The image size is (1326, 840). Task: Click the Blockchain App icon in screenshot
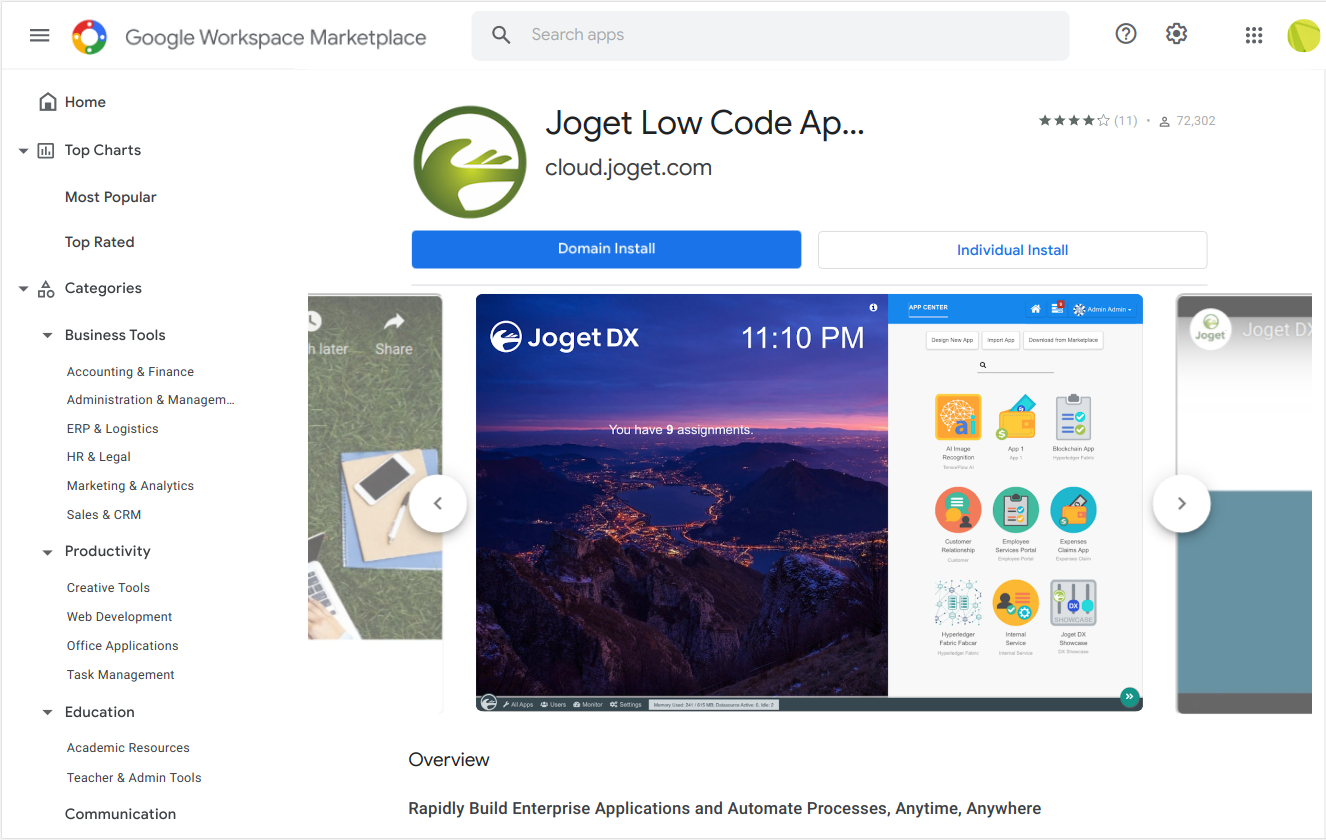pyautogui.click(x=1073, y=417)
